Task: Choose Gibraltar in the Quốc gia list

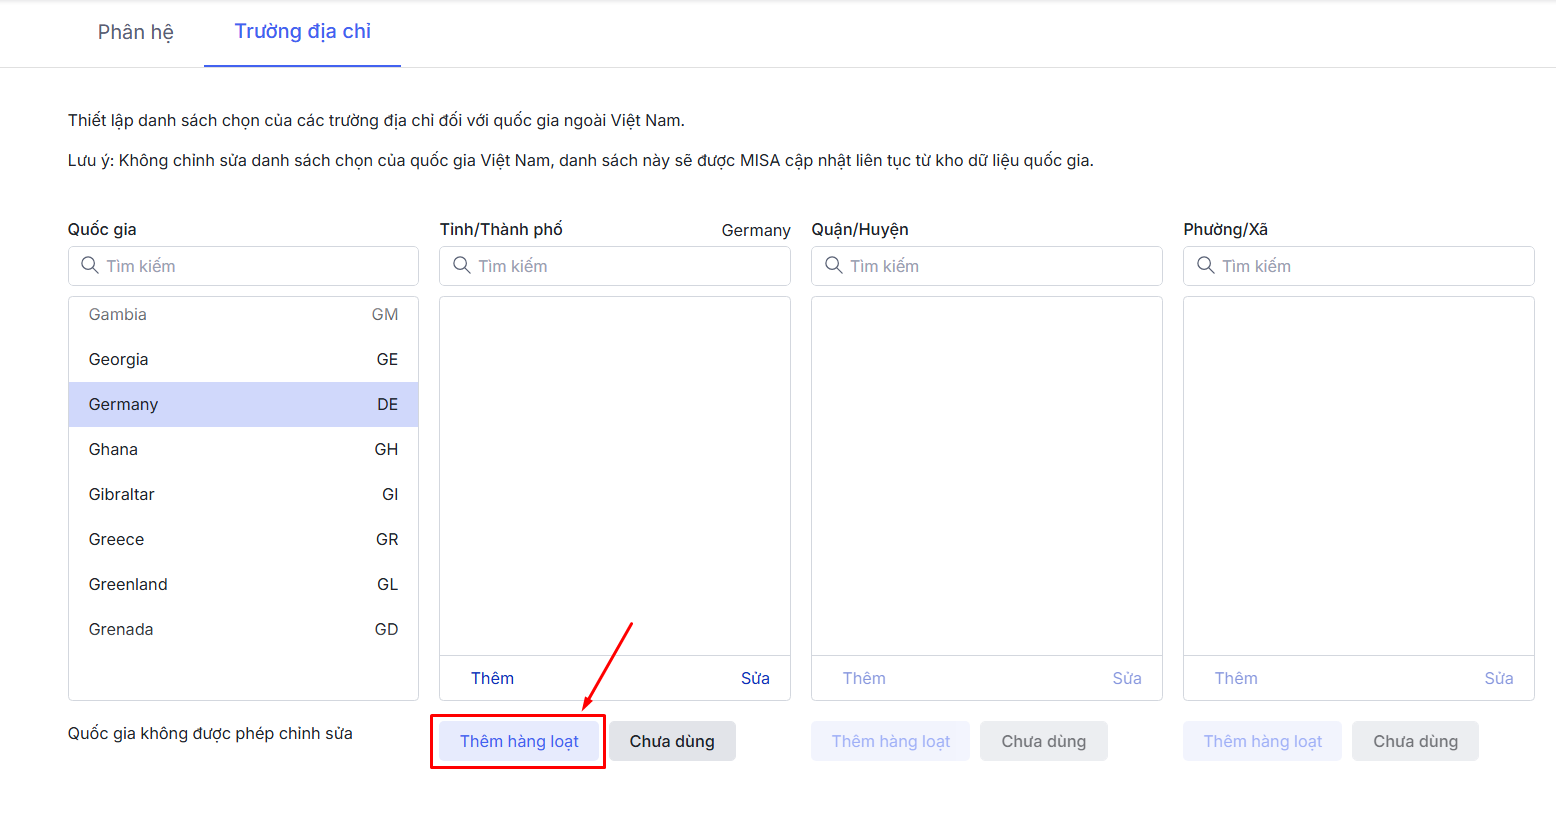Action: pos(243,495)
